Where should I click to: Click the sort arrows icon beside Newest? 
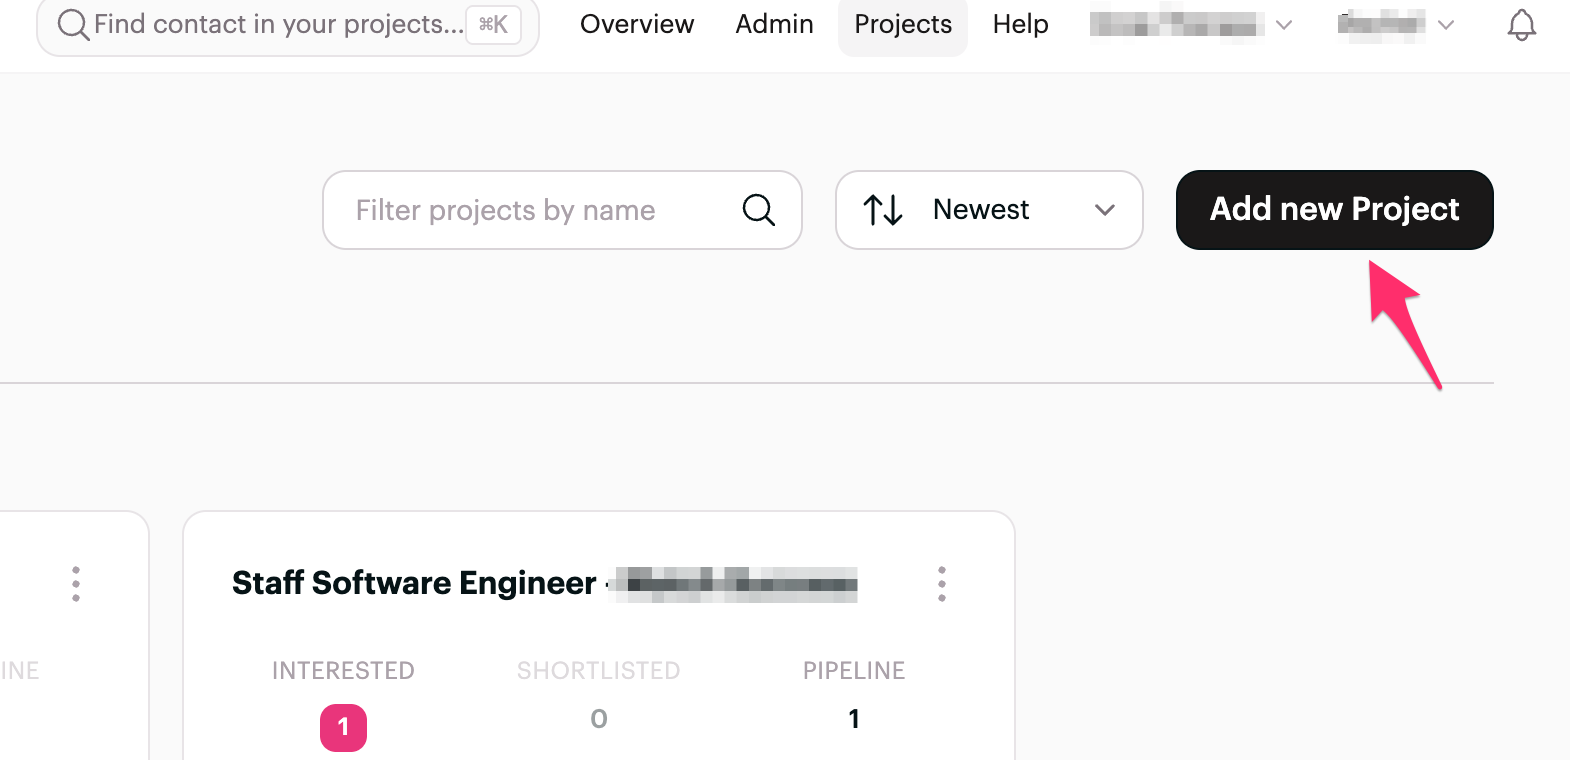[883, 210]
